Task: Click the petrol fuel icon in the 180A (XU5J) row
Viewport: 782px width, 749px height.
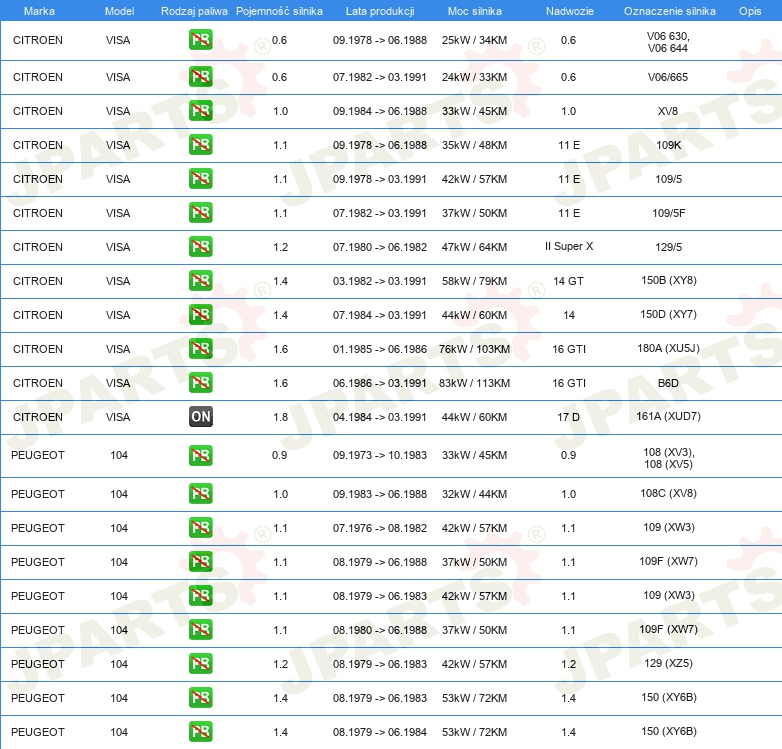Action: [200, 349]
